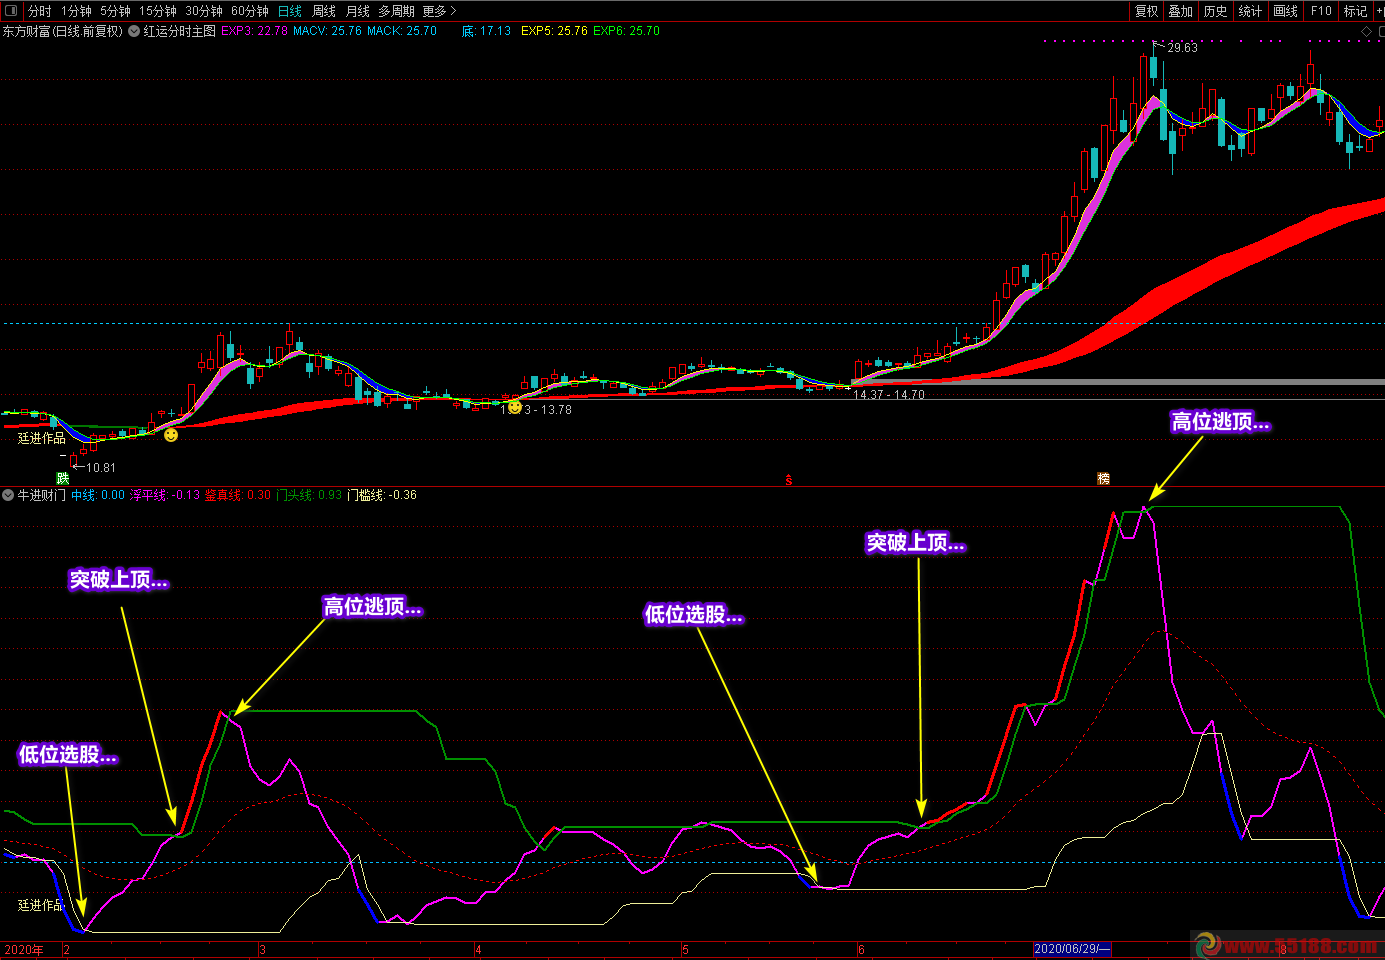Click the 统计 statistics button
The height and width of the screenshot is (960, 1385).
pos(1250,11)
